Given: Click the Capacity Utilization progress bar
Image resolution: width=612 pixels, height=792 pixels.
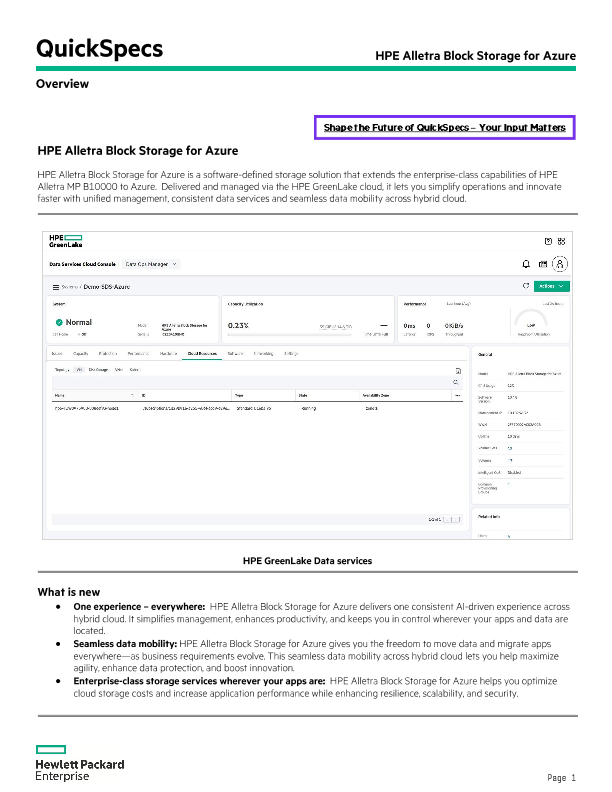Looking at the screenshot, I should tap(290, 334).
